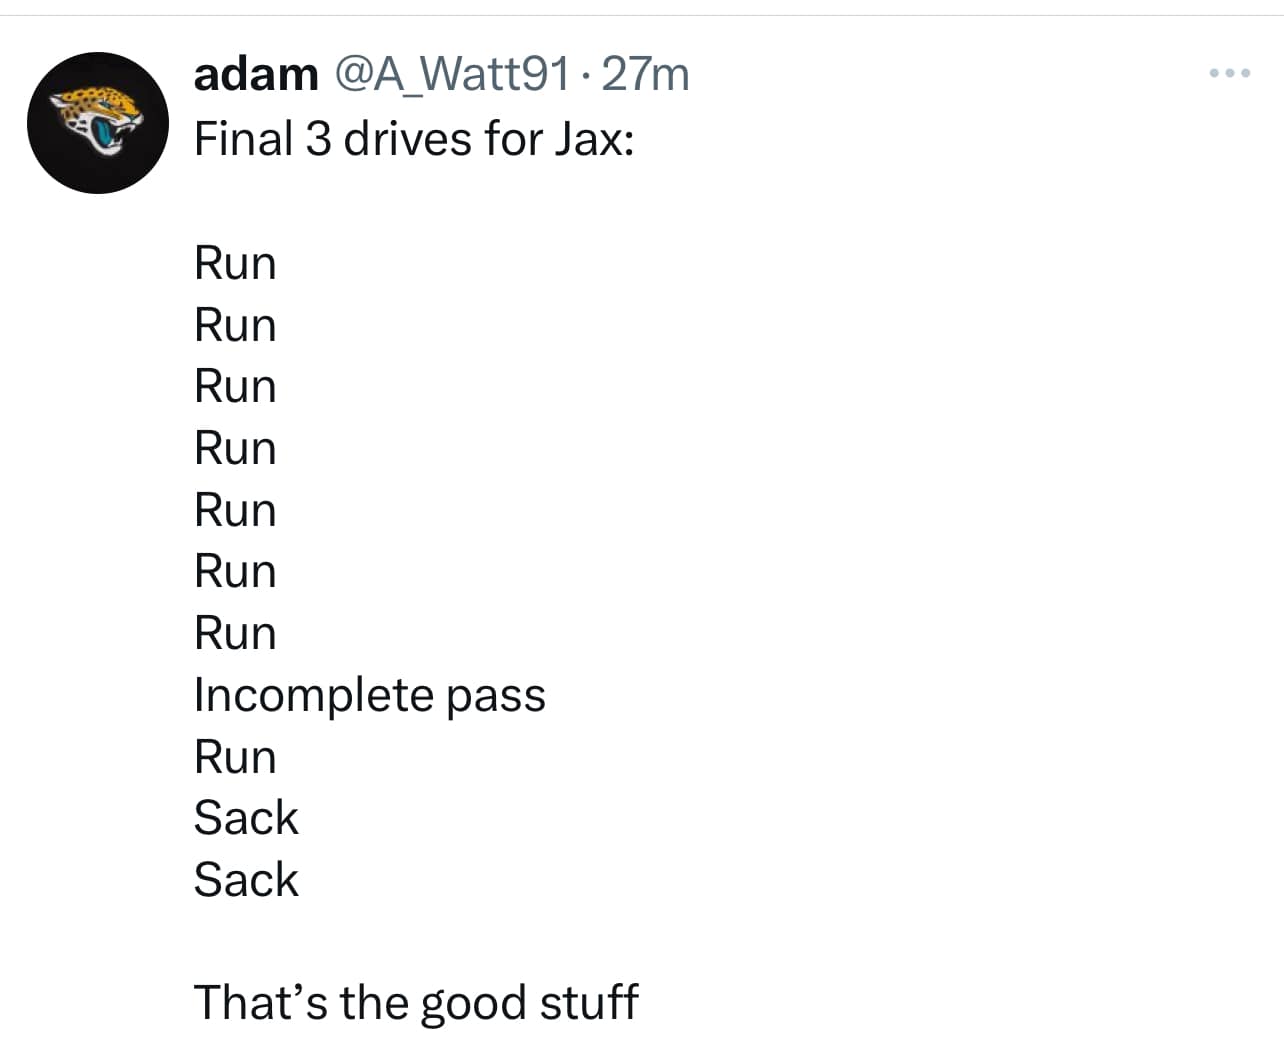This screenshot has width=1284, height=1057.
Task: Select the 'Run' line directly above 'Incomplete pass'
Action: pos(235,634)
